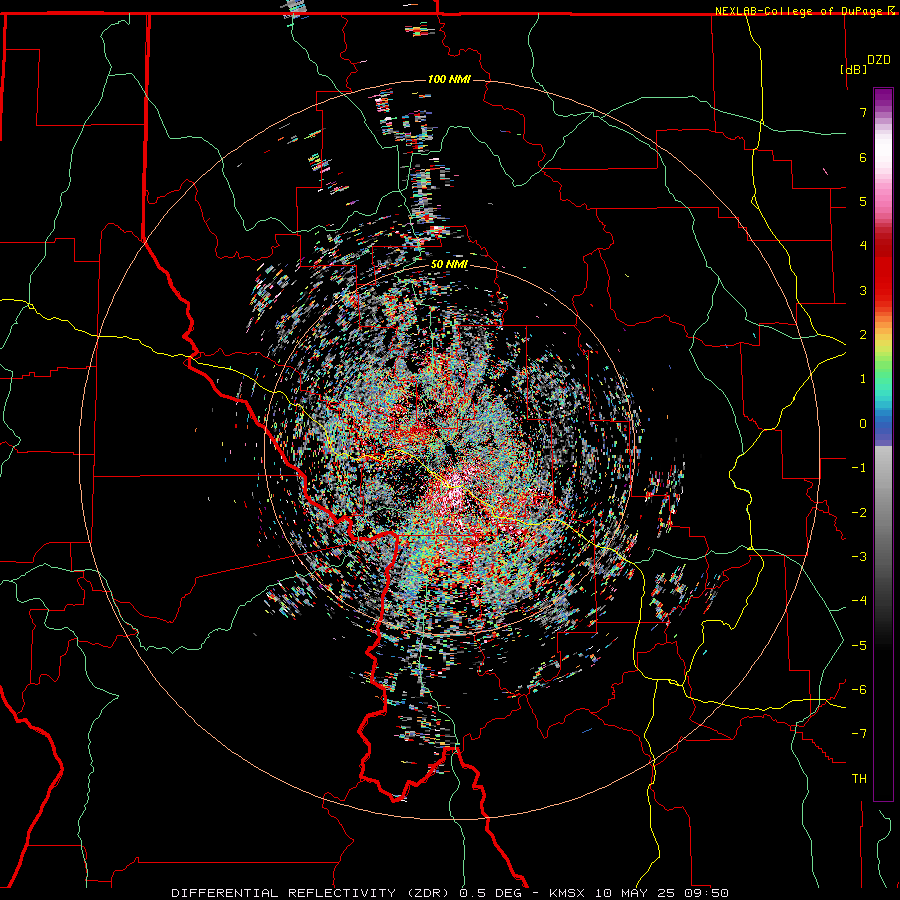Click the 5 tick label on the color scale
Image resolution: width=900 pixels, height=900 pixels.
(x=863, y=201)
